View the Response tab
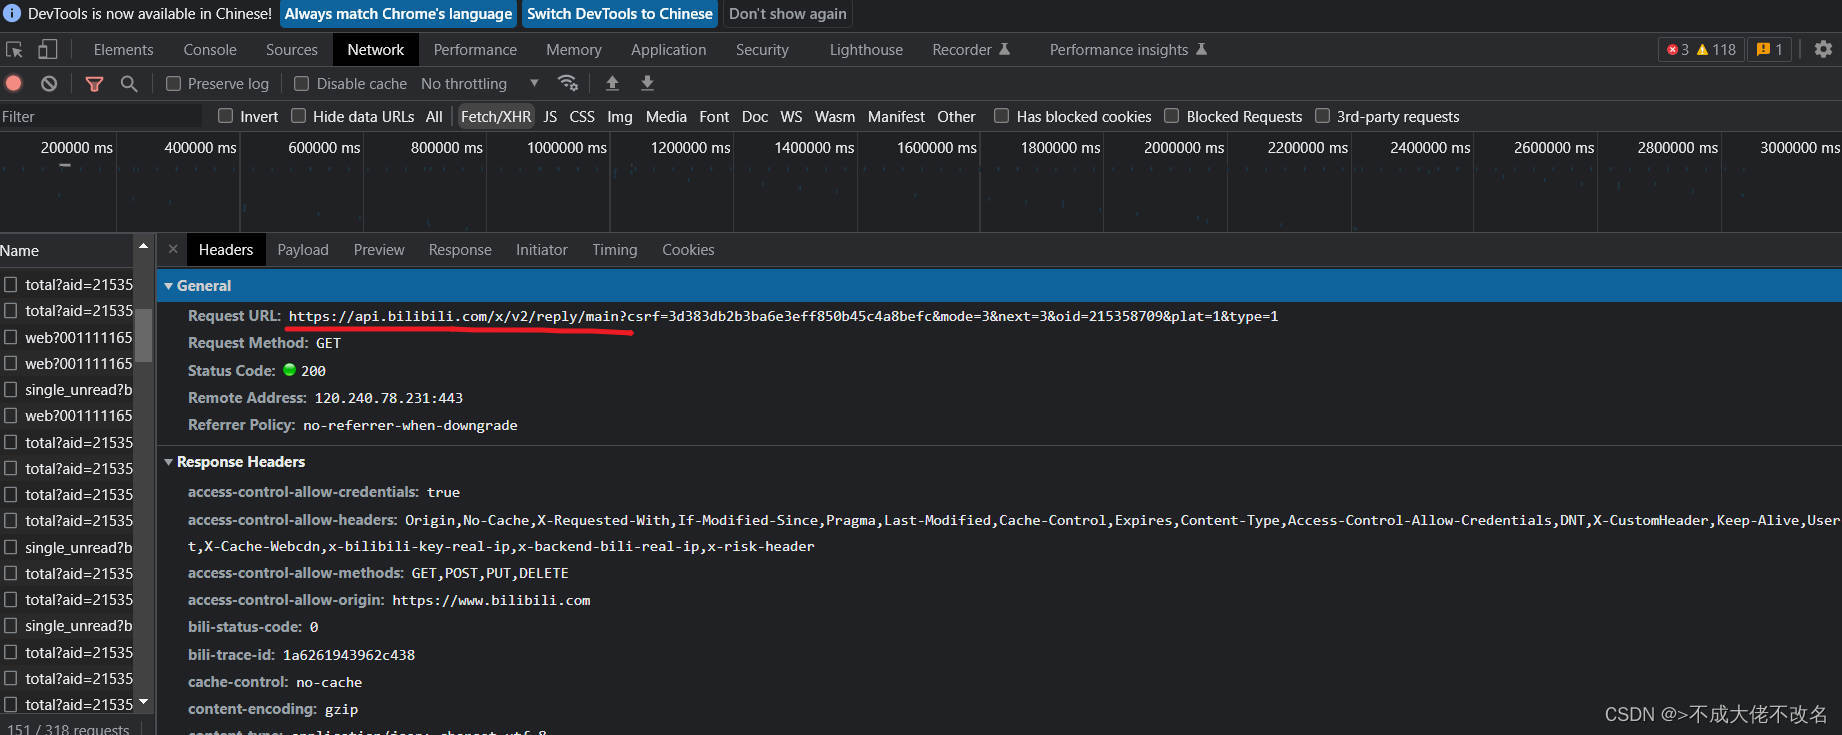The image size is (1842, 735). pyautogui.click(x=460, y=250)
